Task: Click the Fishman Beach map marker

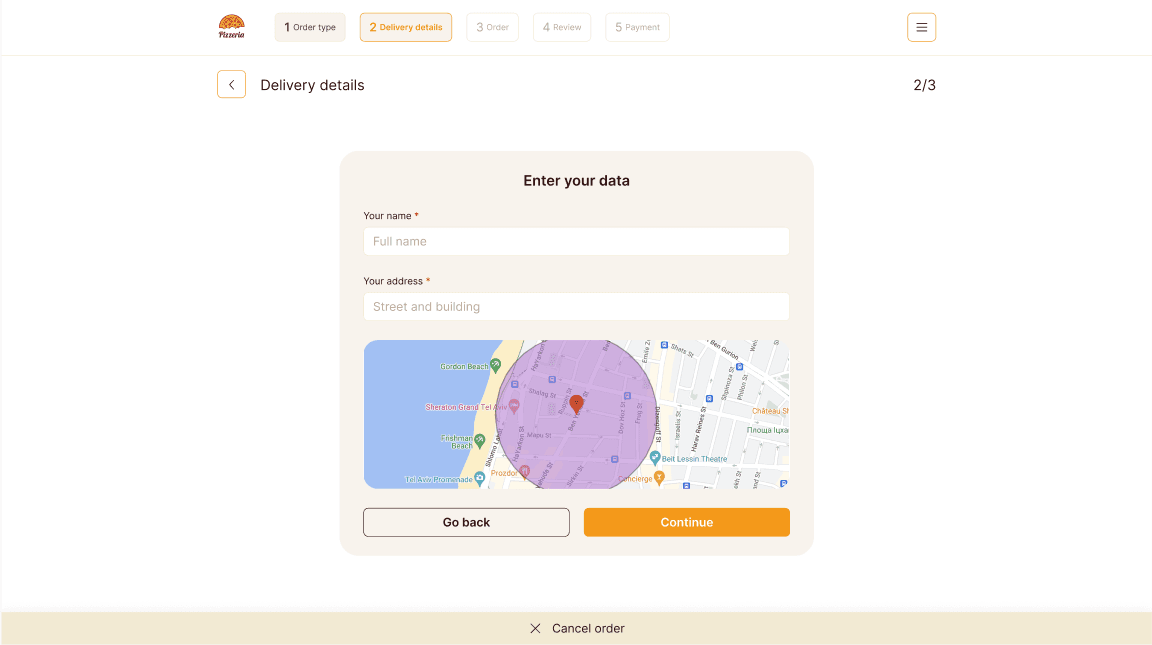Action: [480, 441]
